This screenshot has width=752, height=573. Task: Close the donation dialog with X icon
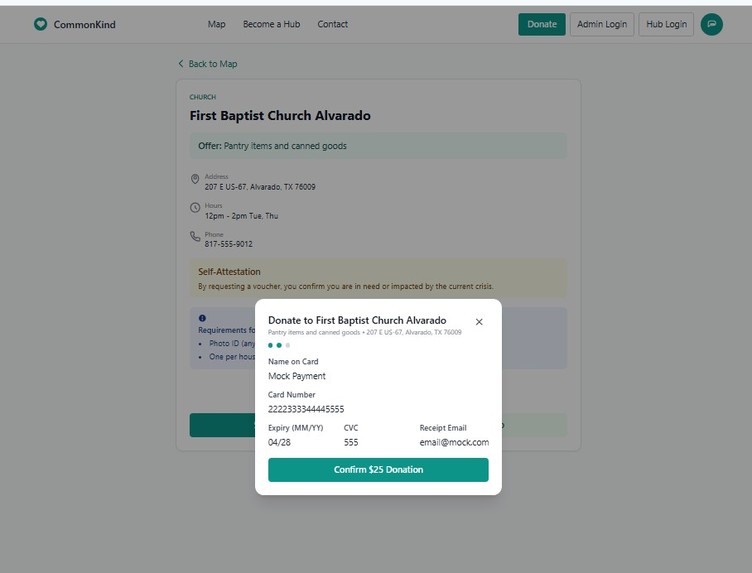pyautogui.click(x=479, y=322)
